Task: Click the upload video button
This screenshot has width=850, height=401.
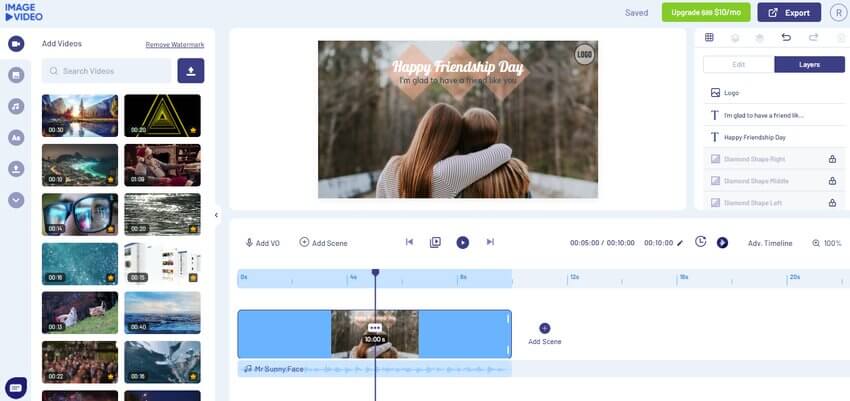Action: 191,70
